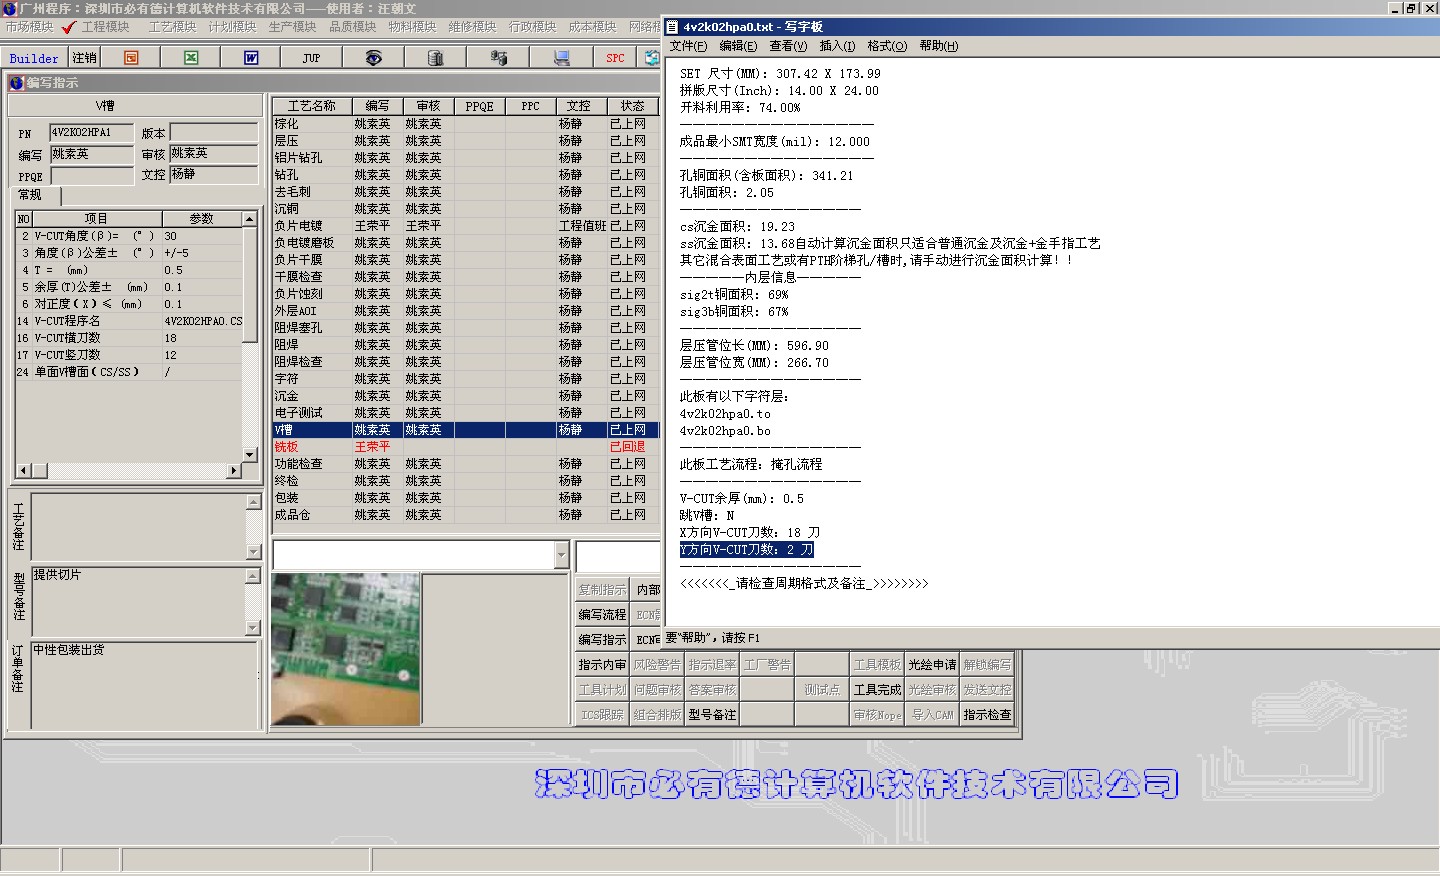Click the Word export toolbar icon

pos(251,58)
